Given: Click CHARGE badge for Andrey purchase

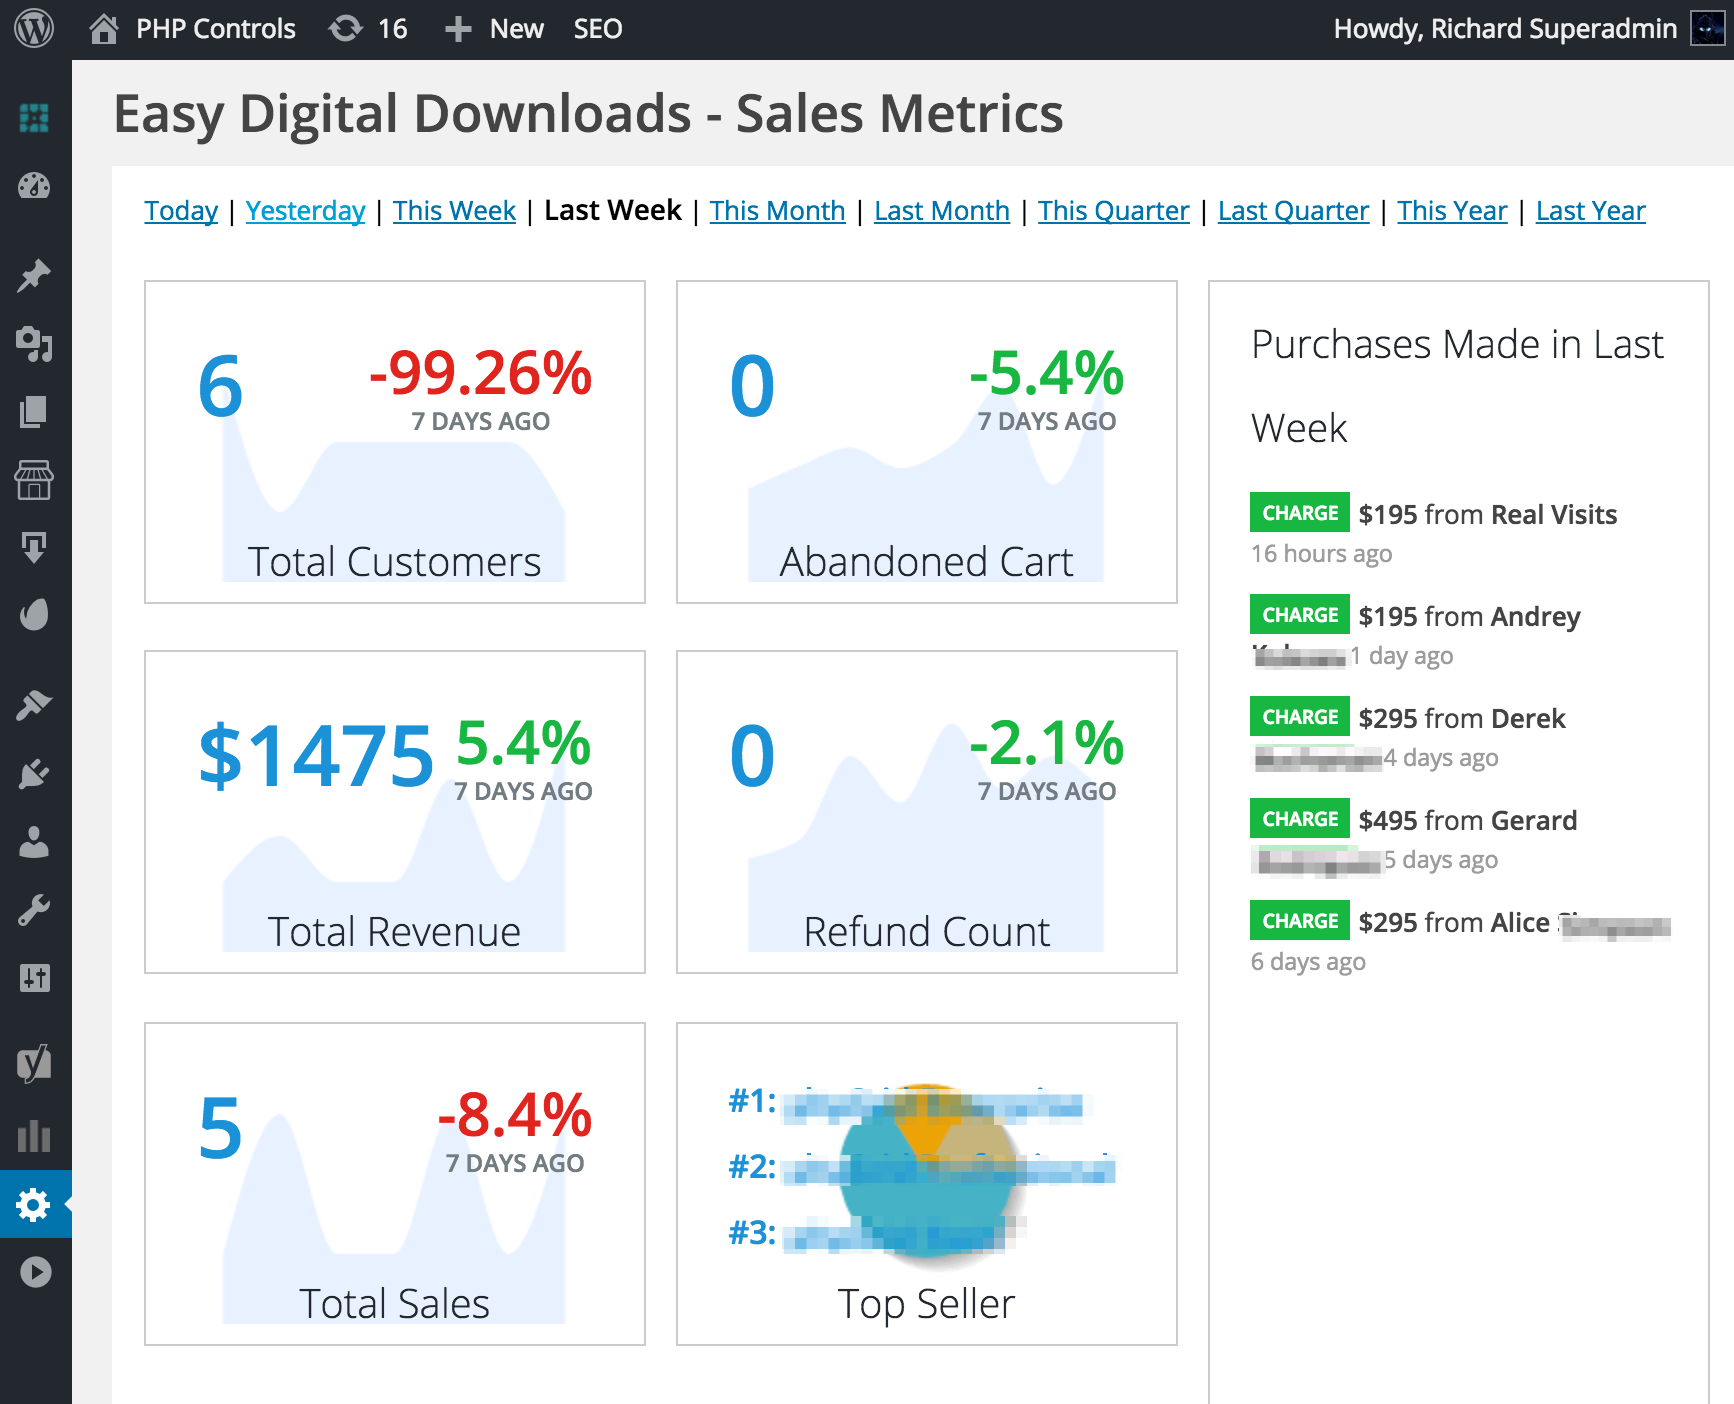Looking at the screenshot, I should (1299, 615).
